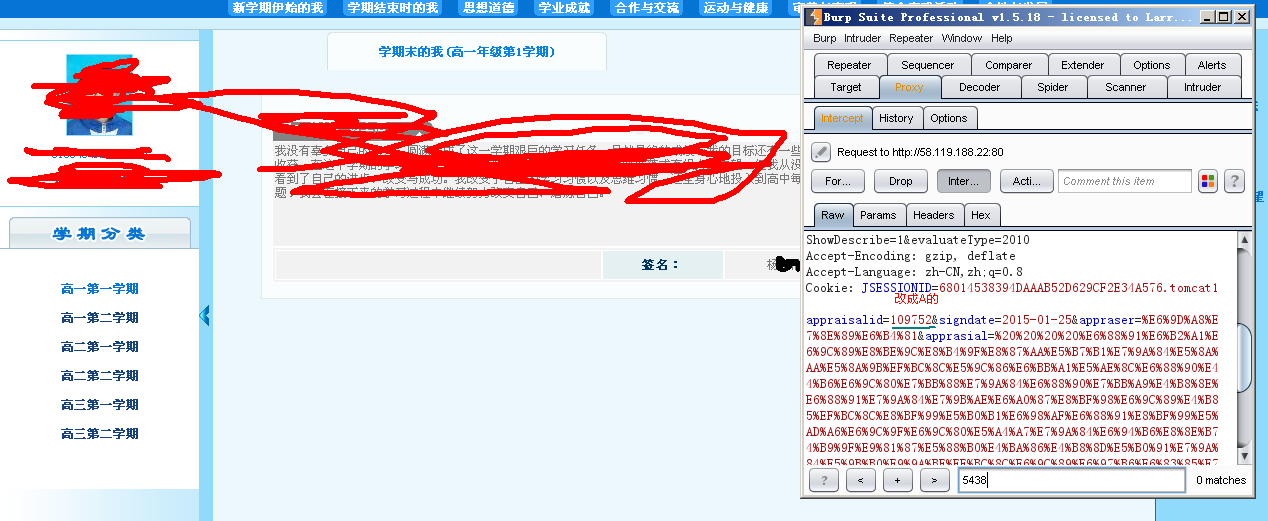Click 'Request to http://58.119.188.22:80' label
Screen dimensions: 1268x521
pyautogui.click(x=920, y=152)
